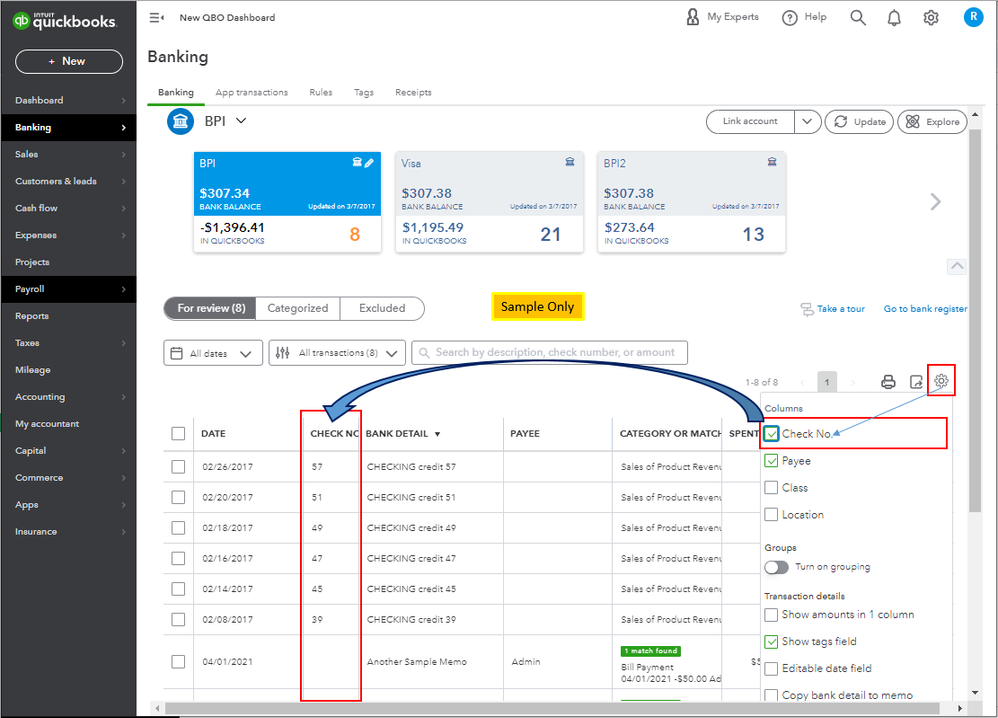Screen dimensions: 998x718
Task: Show next account cards with right chevron
Action: [935, 202]
